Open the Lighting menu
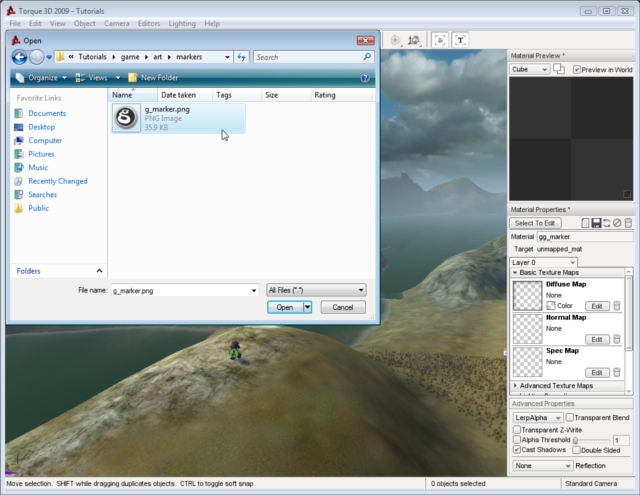 182,23
